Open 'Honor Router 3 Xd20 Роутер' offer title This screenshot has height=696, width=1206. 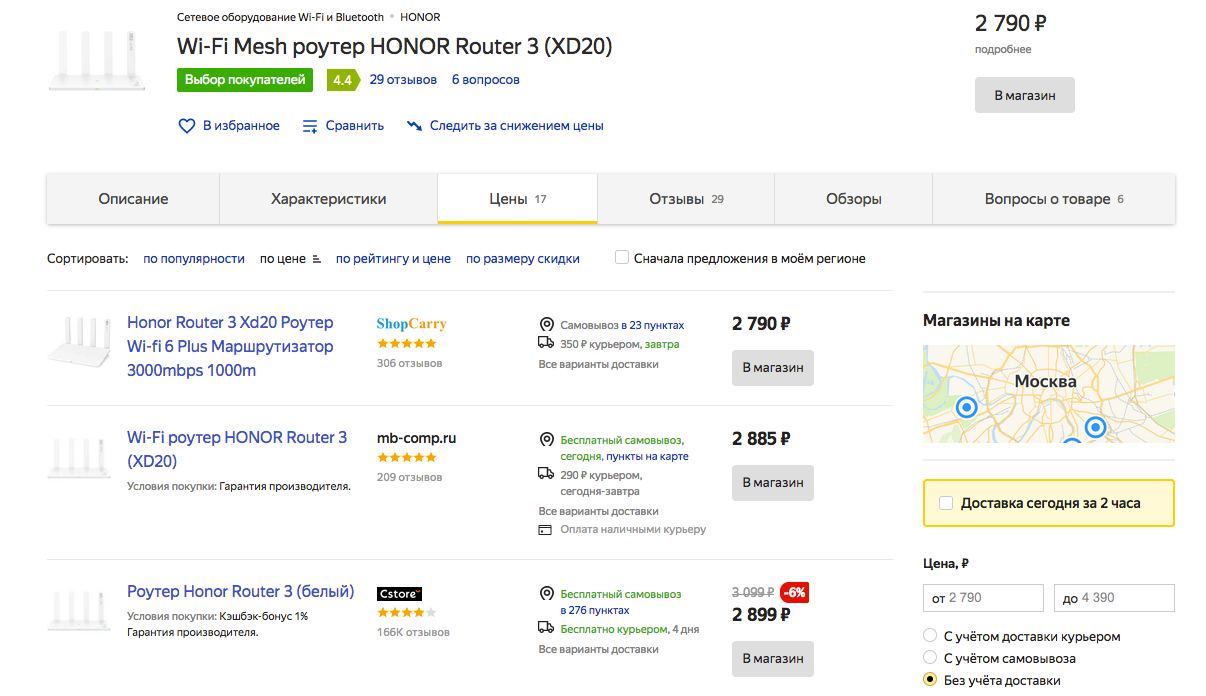click(230, 346)
